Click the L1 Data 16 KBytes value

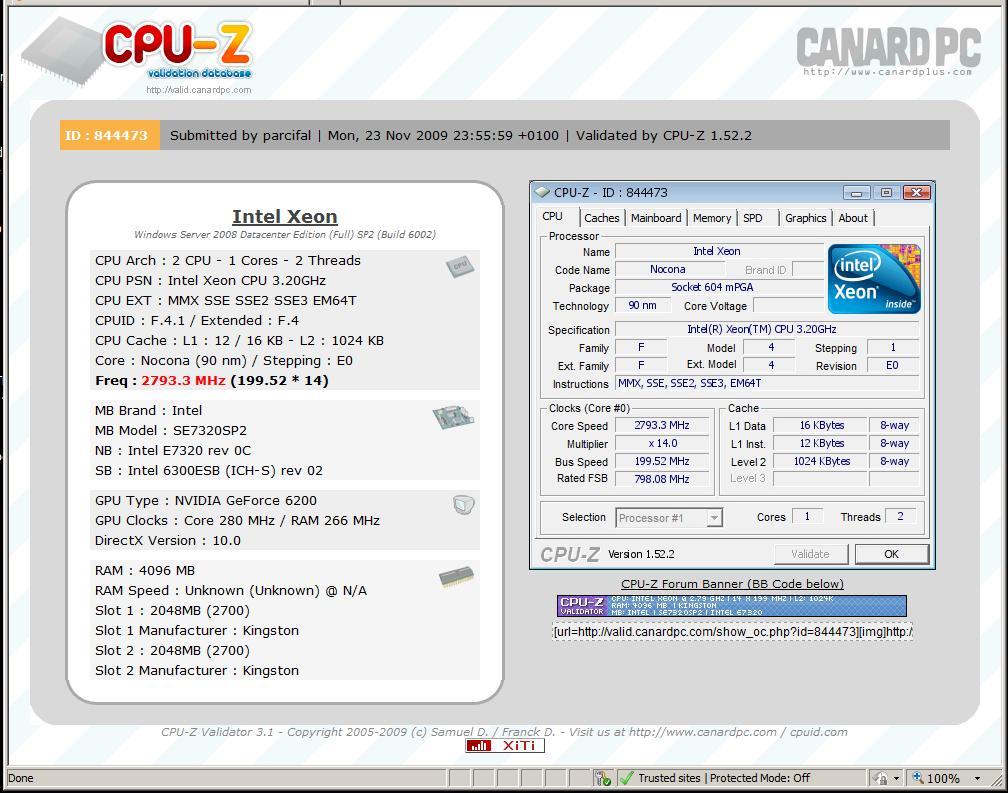pos(821,425)
